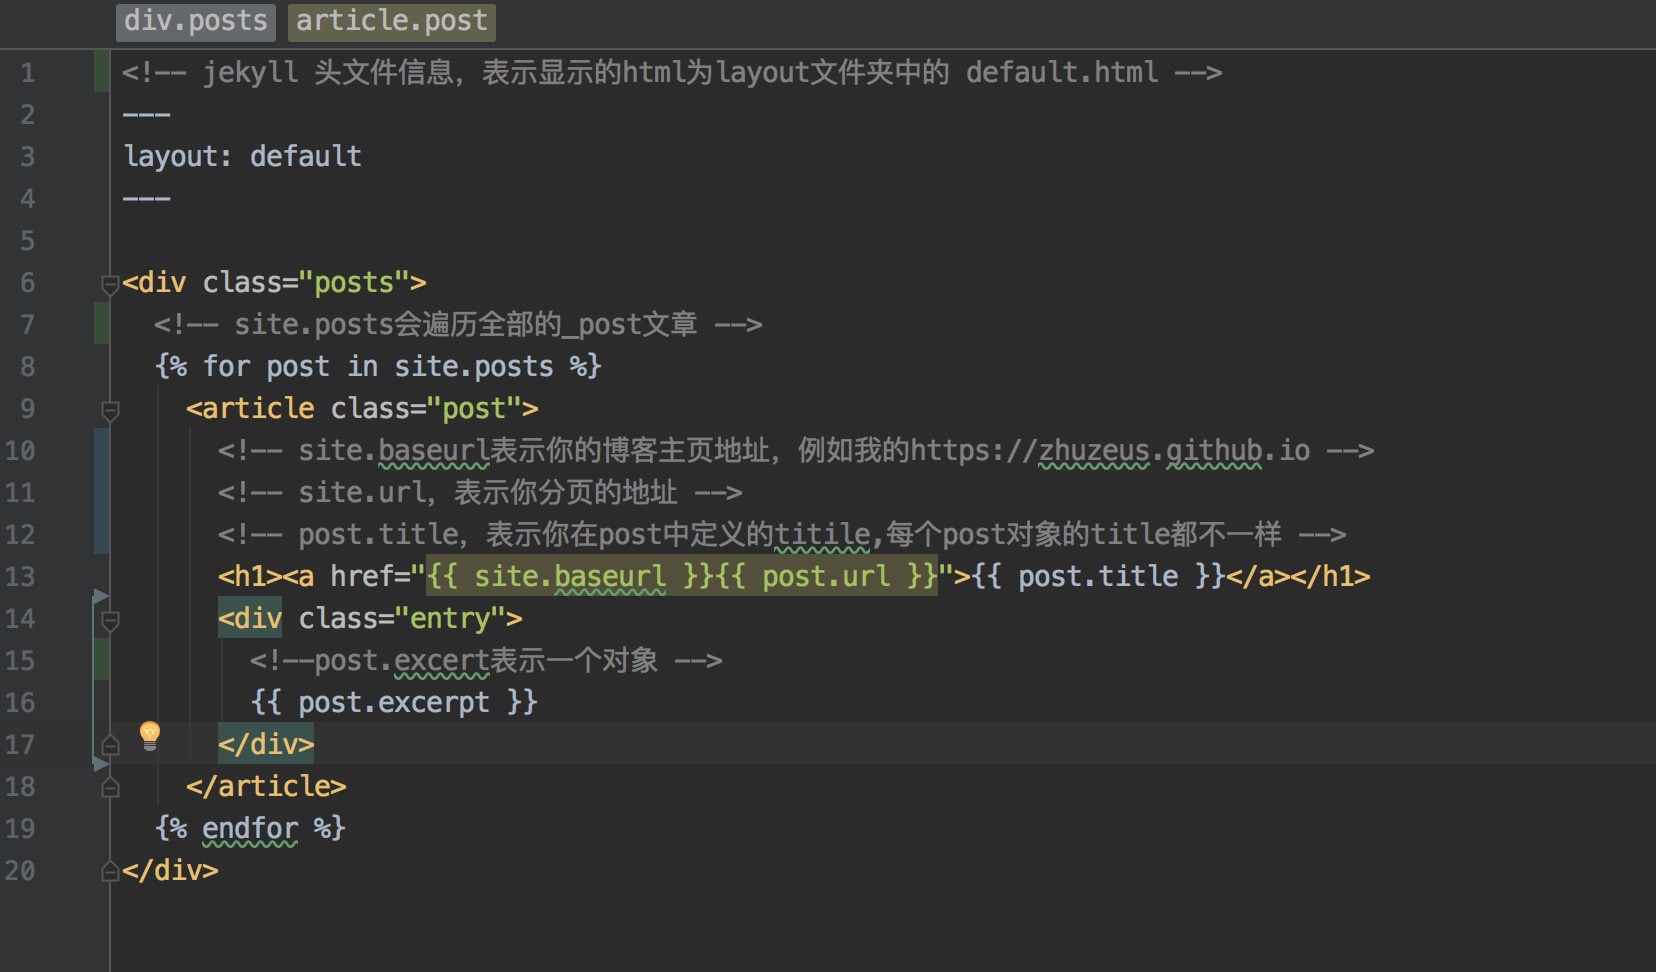The height and width of the screenshot is (972, 1656).
Task: Click line number 1 in gutter
Action: [x=28, y=73]
